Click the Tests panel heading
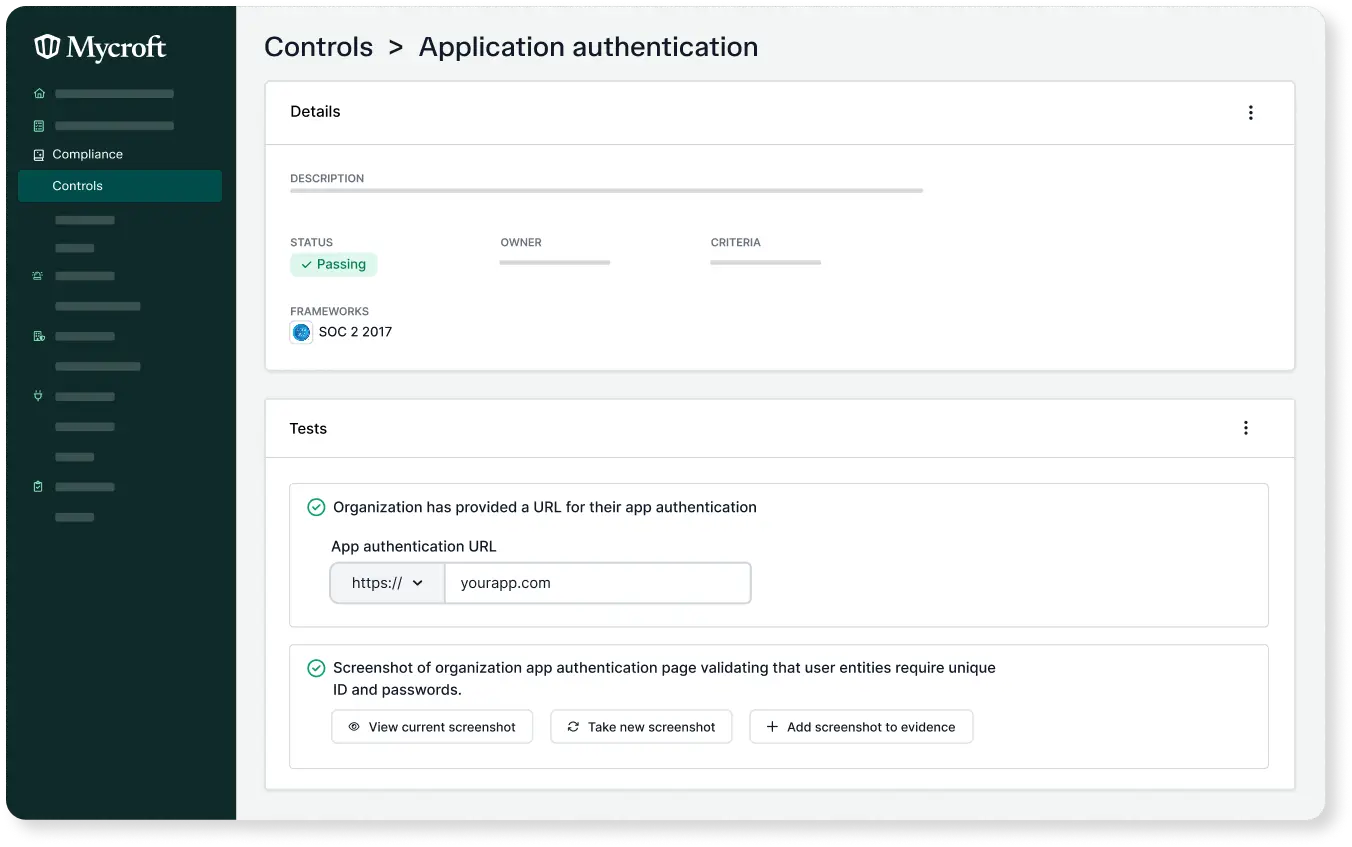The width and height of the screenshot is (1352, 847). [308, 428]
